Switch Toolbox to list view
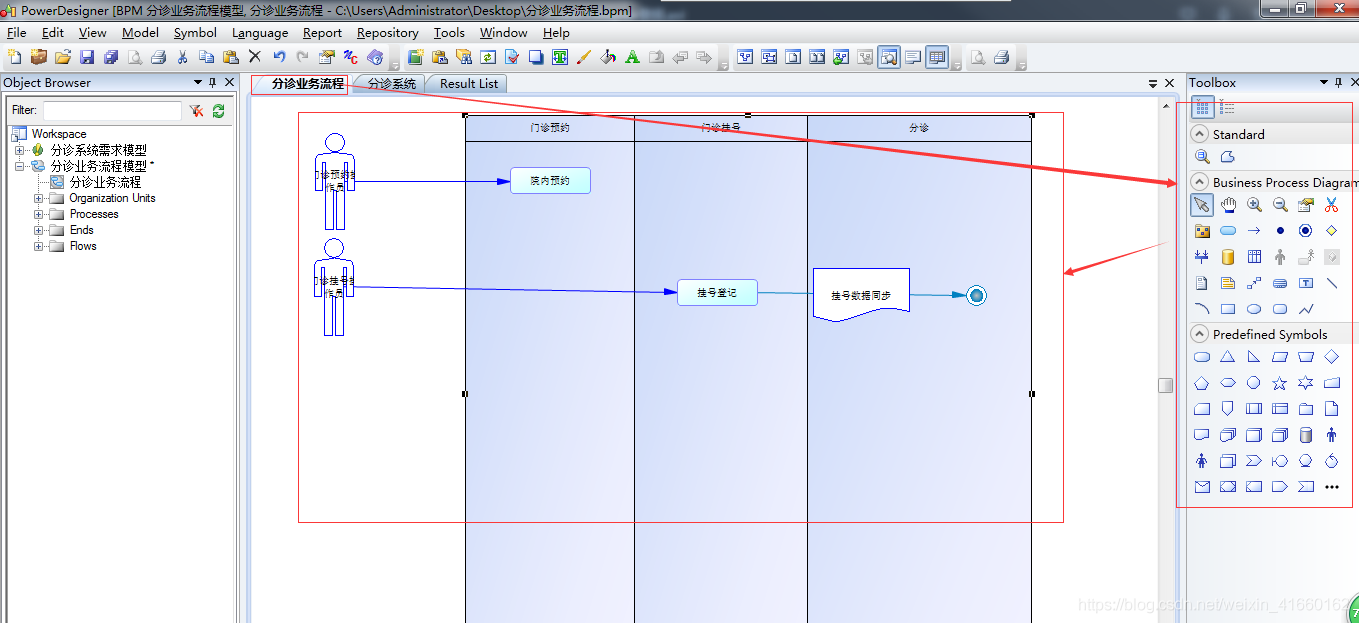Screen dimensions: 1359x623 pos(1227,107)
